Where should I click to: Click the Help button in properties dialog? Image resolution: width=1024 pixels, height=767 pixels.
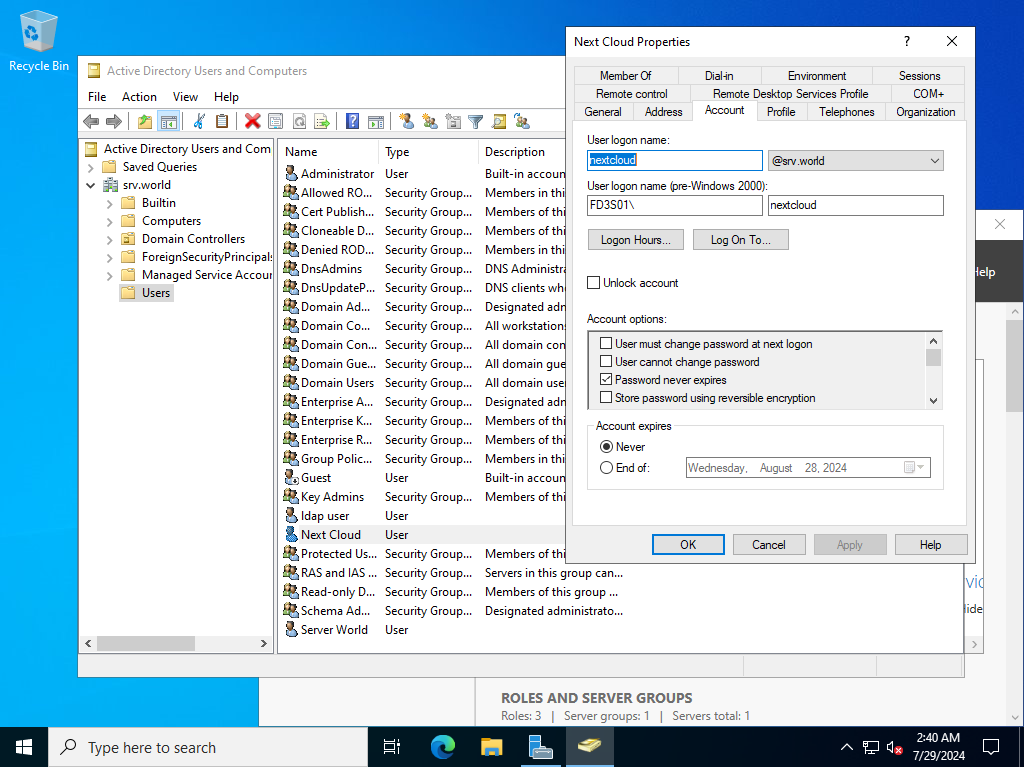pos(931,545)
